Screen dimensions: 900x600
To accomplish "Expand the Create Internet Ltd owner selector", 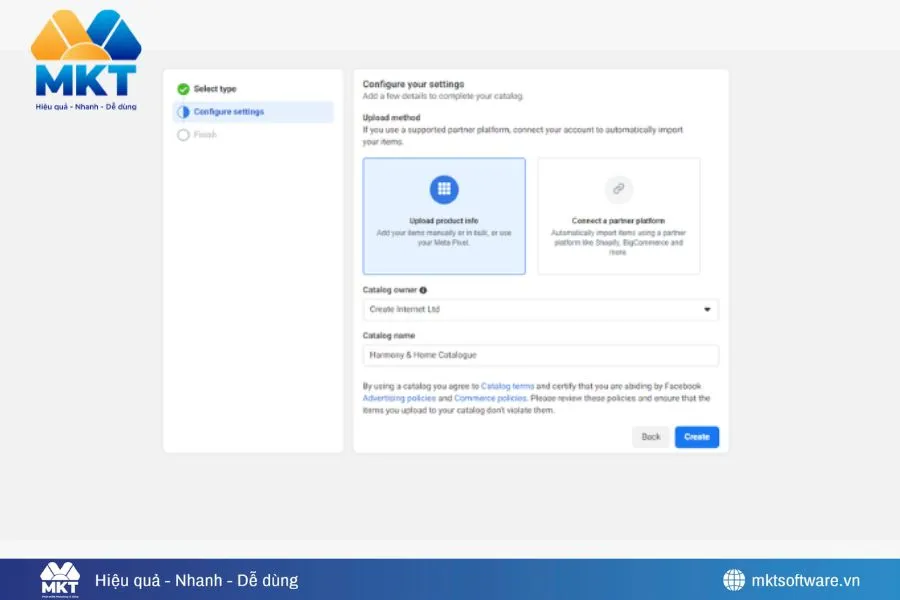I will click(540, 310).
